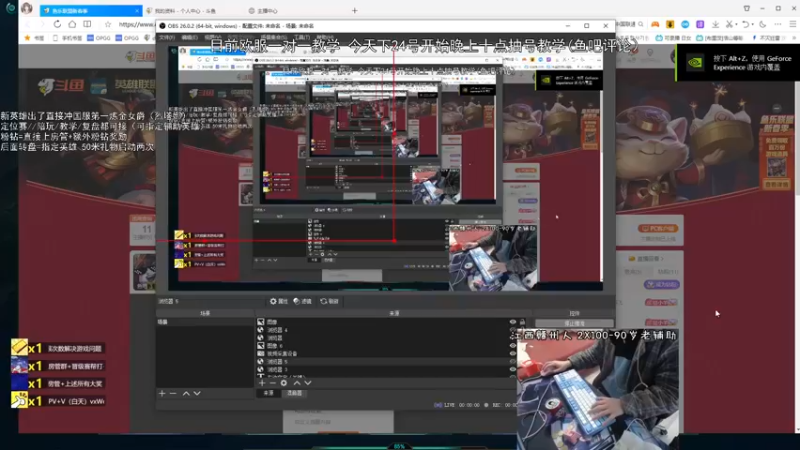
Task: Click the 滤镜 filters button in OBS
Action: pos(303,301)
